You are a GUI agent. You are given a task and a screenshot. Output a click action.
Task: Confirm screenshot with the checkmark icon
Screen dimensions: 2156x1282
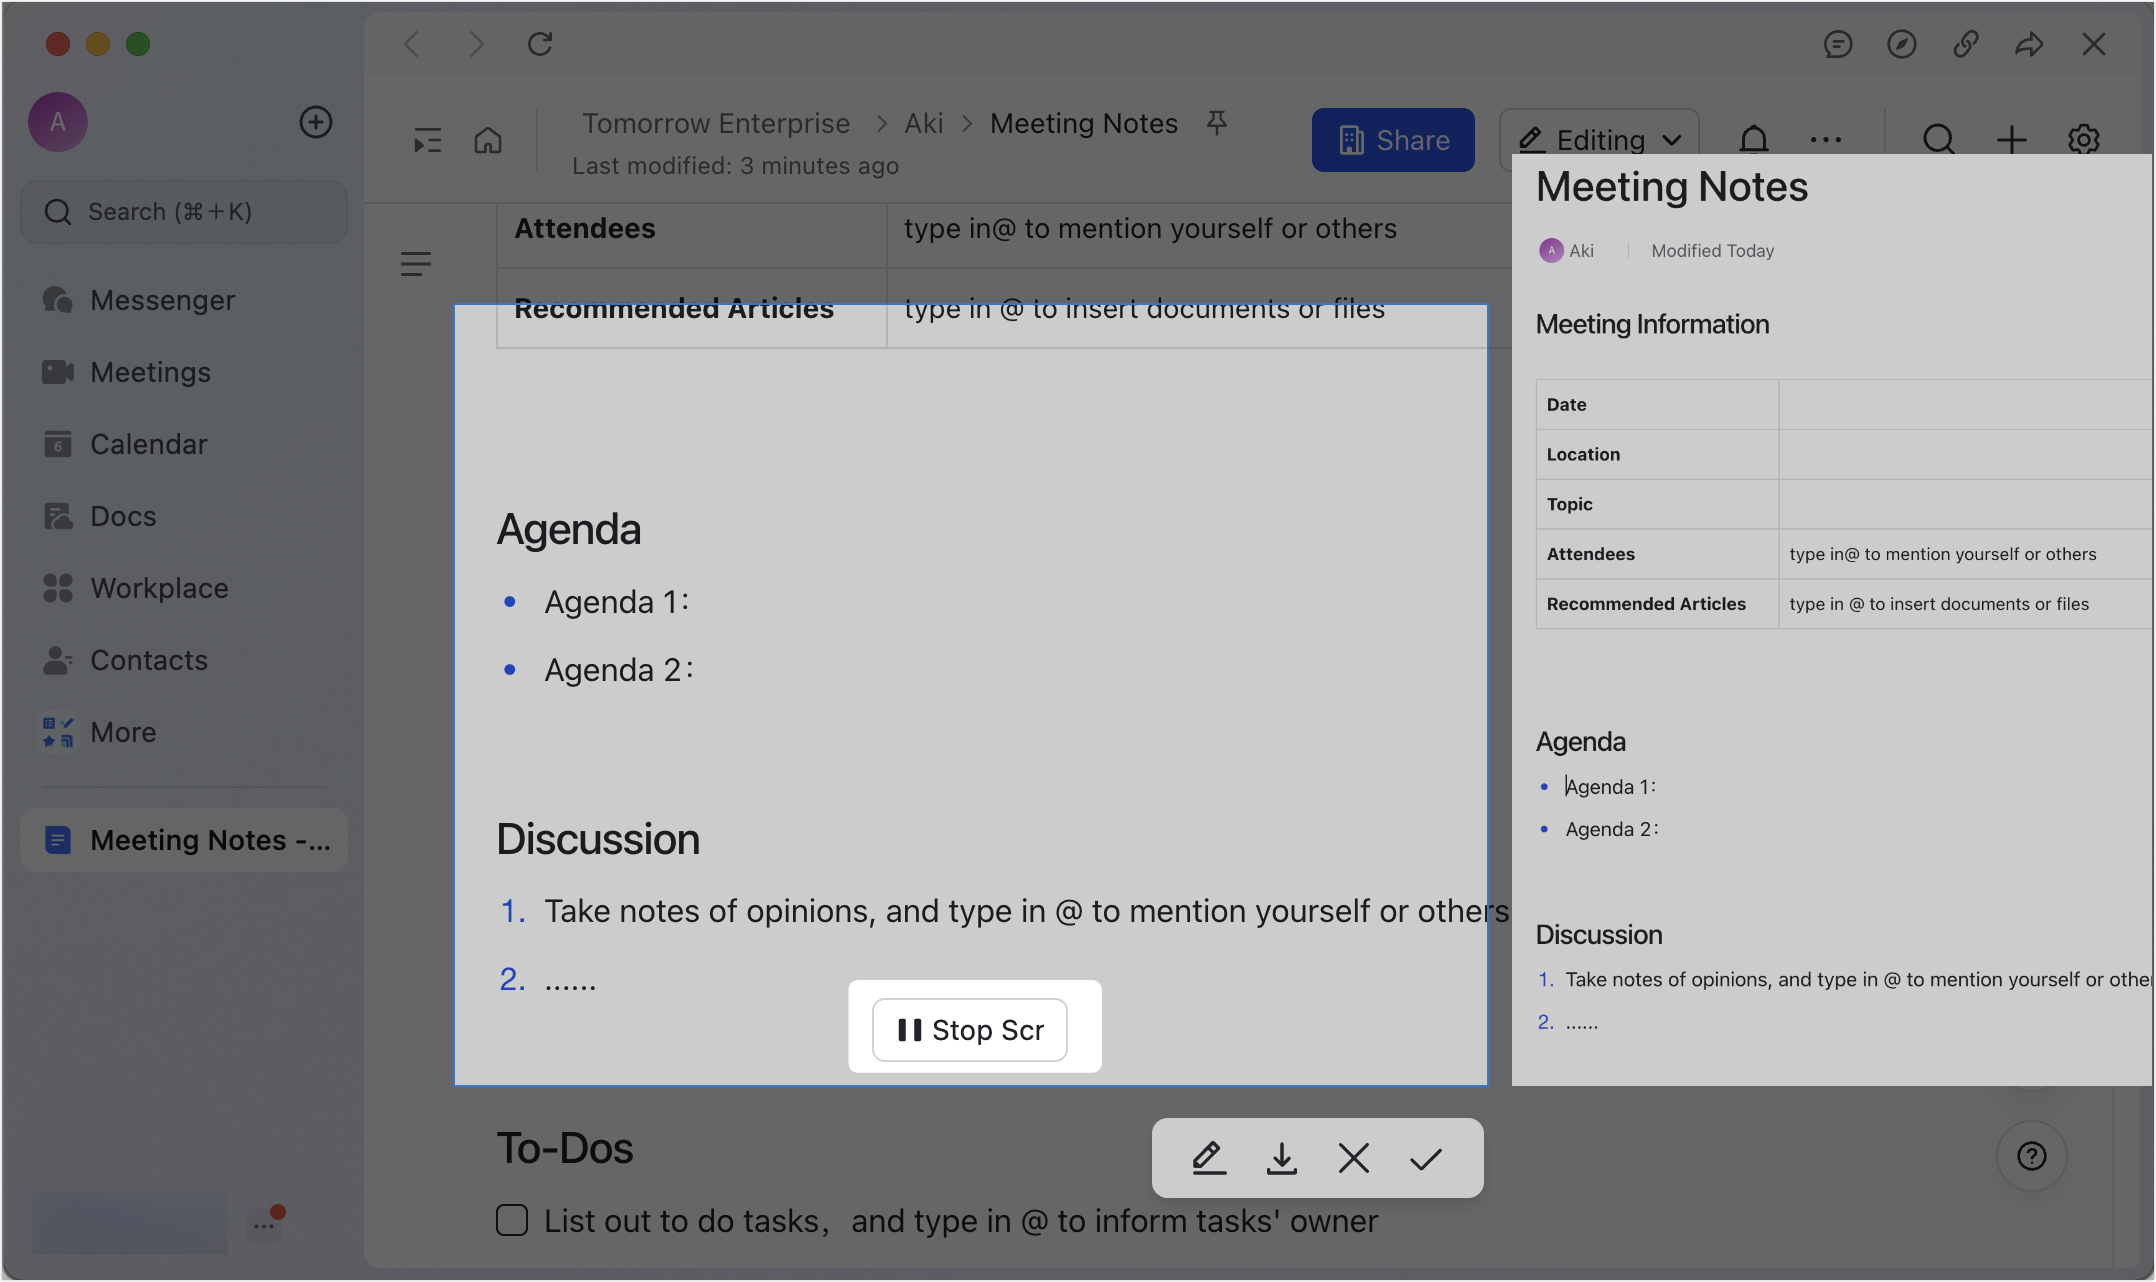tap(1426, 1158)
